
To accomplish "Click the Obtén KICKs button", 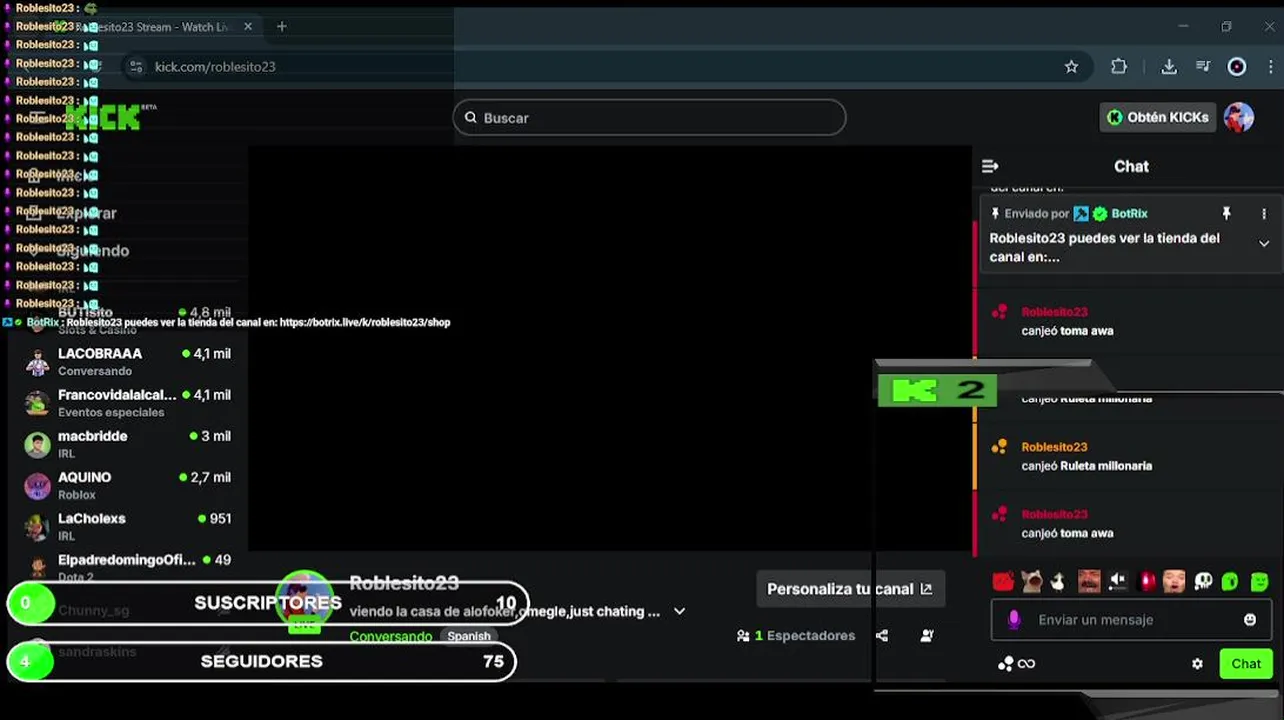I will coord(1158,117).
